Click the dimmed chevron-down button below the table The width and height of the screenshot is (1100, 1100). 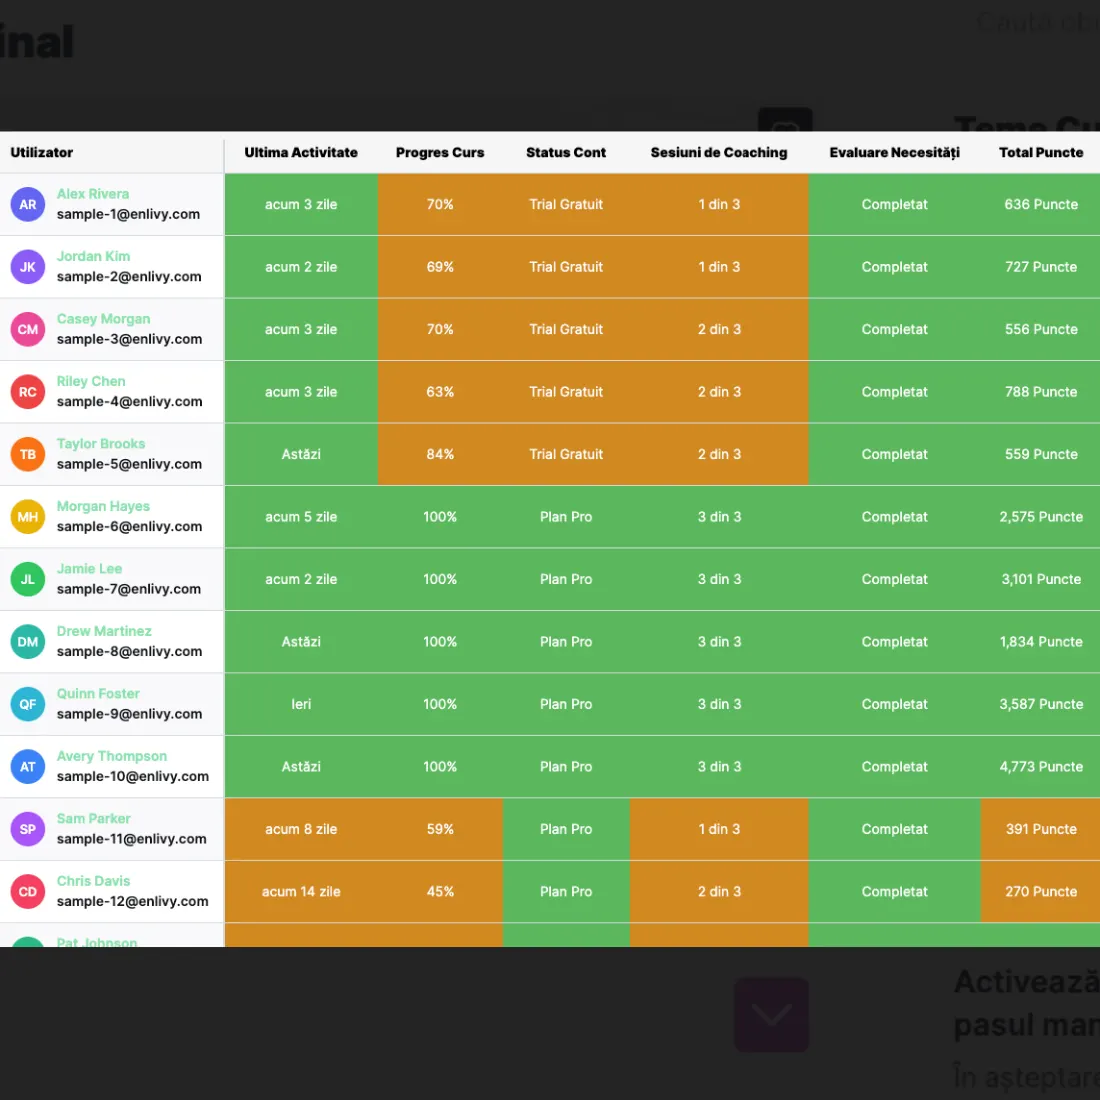771,1014
